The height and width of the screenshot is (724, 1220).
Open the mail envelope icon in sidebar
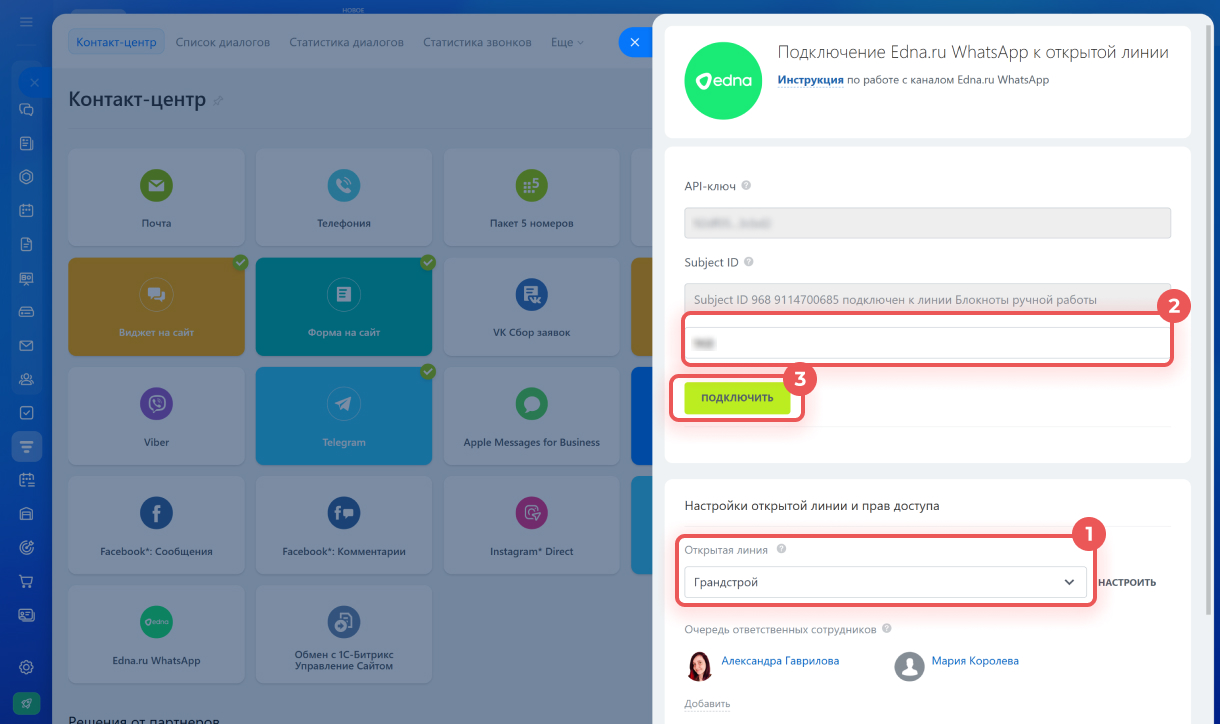(27, 345)
